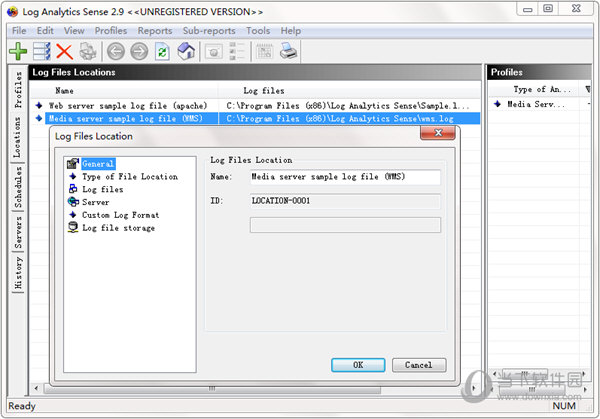Click the grayed calendar table toolbar icon
This screenshot has height=419, width=600.
coord(264,51)
